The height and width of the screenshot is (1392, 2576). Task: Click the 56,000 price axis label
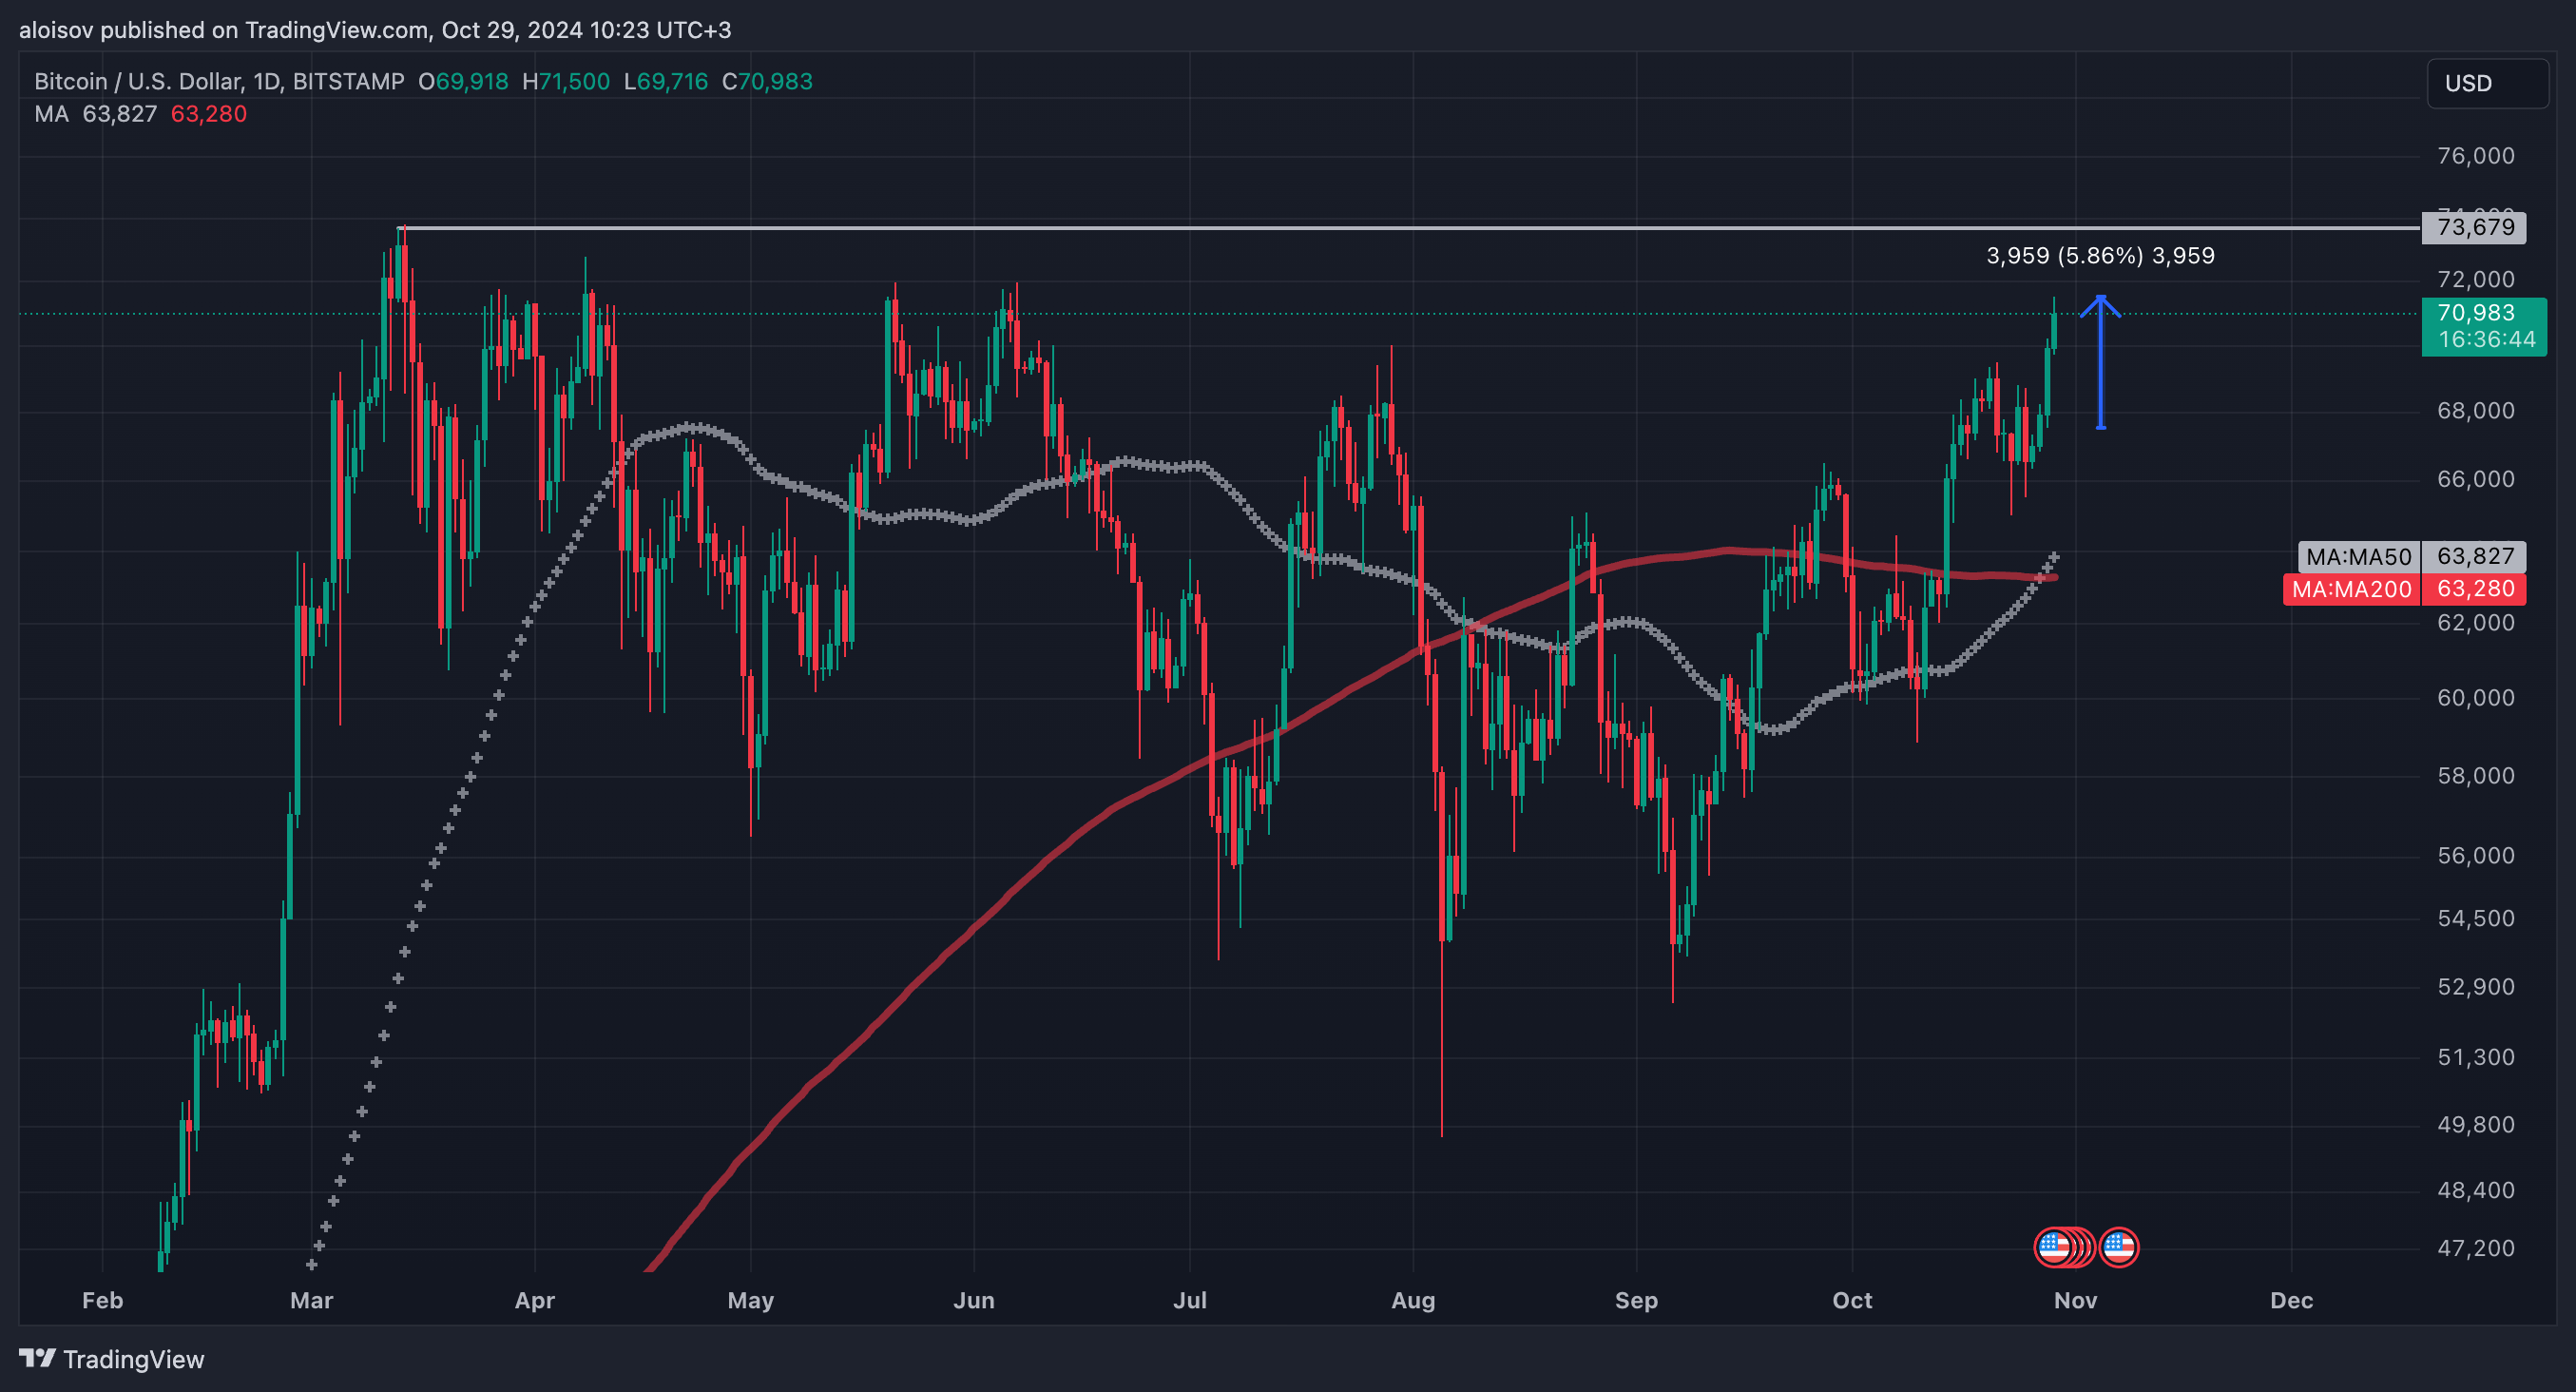pos(2476,856)
